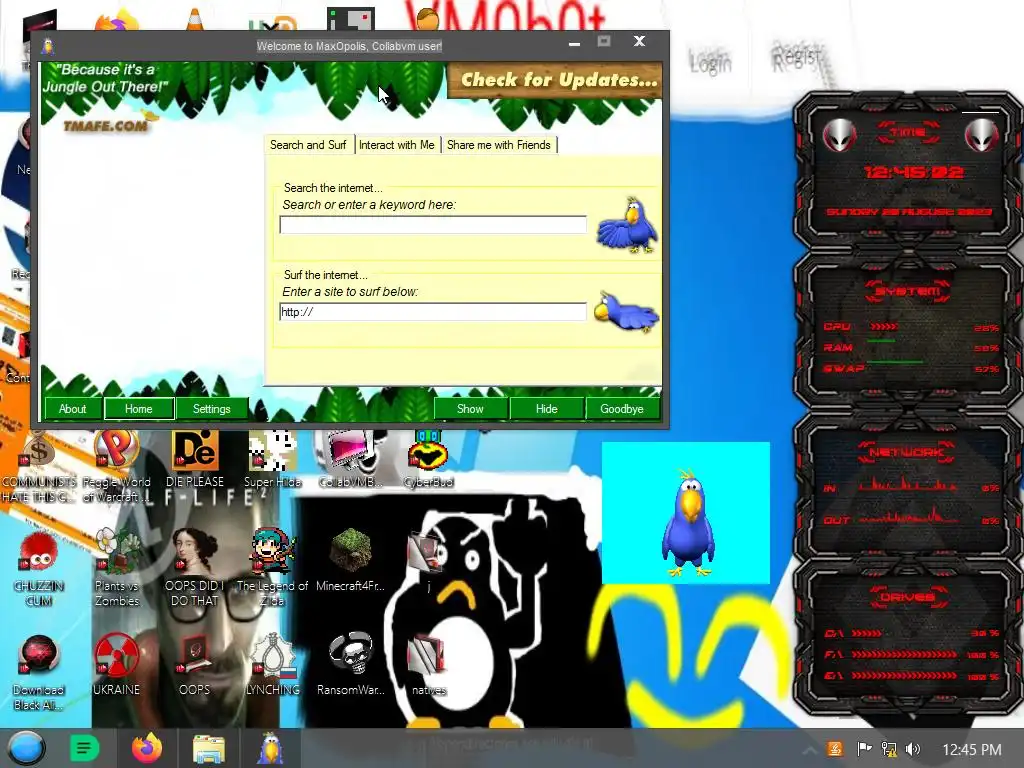Click the blue bird desktop character

pyautogui.click(x=687, y=522)
